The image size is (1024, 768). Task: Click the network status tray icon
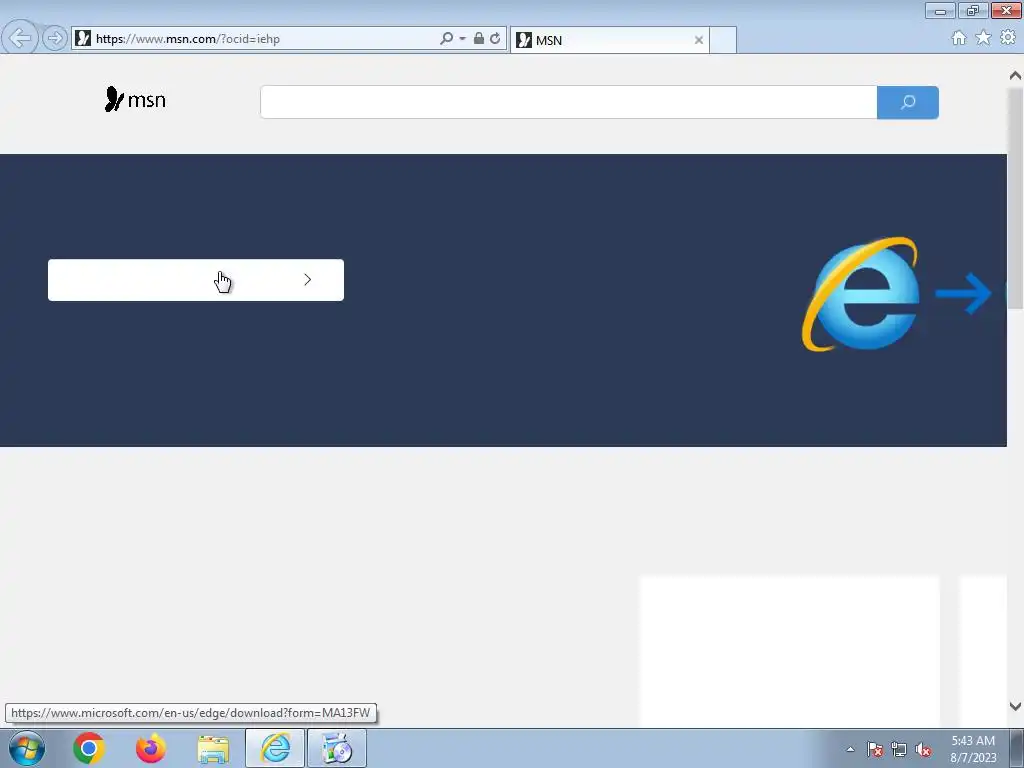click(x=899, y=749)
